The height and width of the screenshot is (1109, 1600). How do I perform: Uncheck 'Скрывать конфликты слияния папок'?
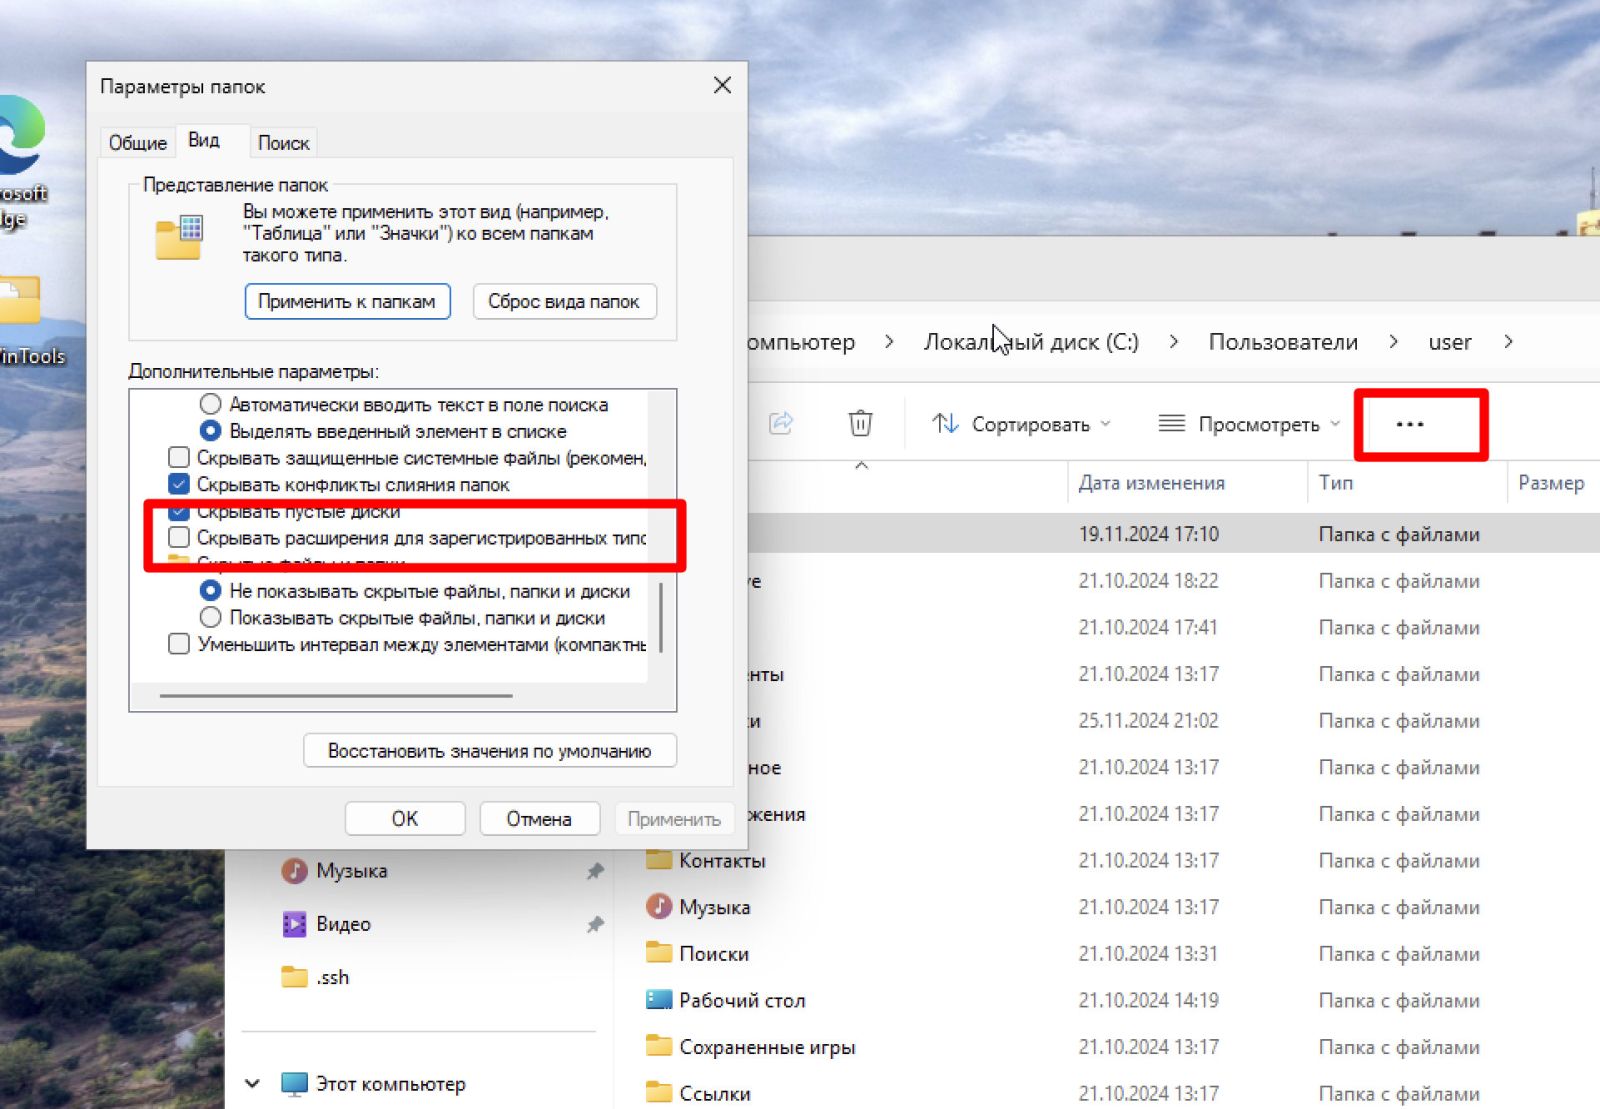click(x=179, y=484)
